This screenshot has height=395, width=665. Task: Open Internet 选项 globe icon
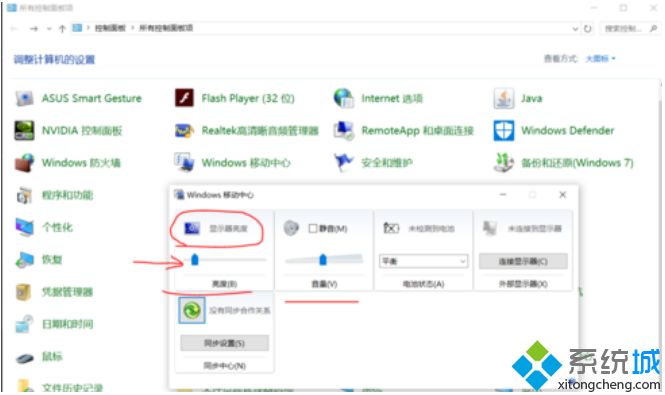(344, 98)
